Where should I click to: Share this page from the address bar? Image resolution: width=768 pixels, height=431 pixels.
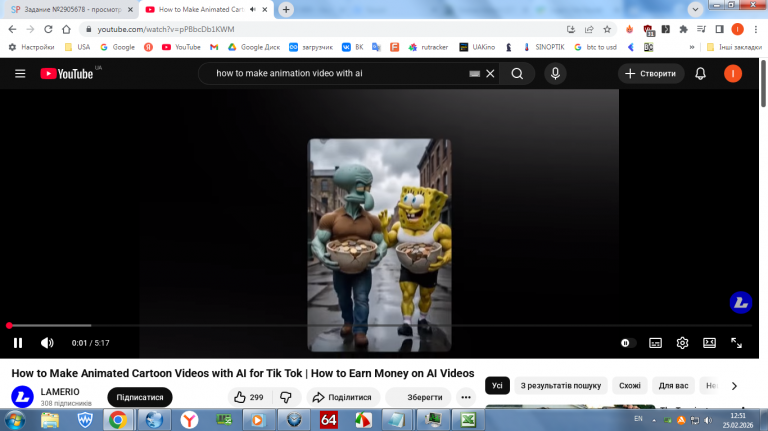[x=589, y=29]
